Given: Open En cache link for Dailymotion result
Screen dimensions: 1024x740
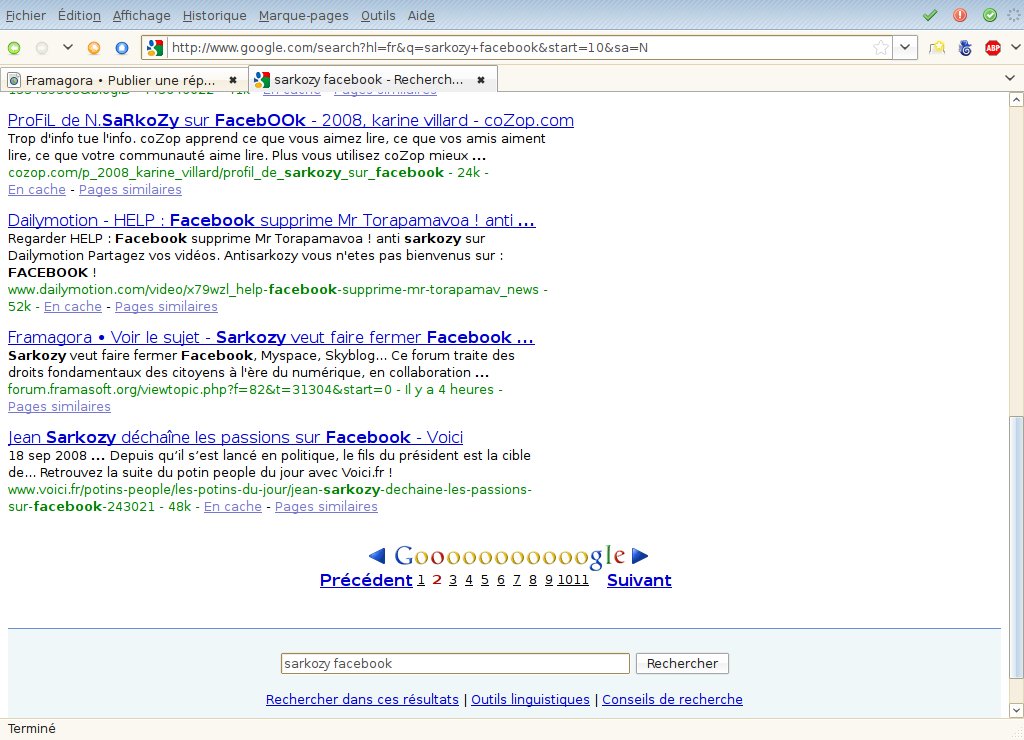Looking at the screenshot, I should pos(72,306).
